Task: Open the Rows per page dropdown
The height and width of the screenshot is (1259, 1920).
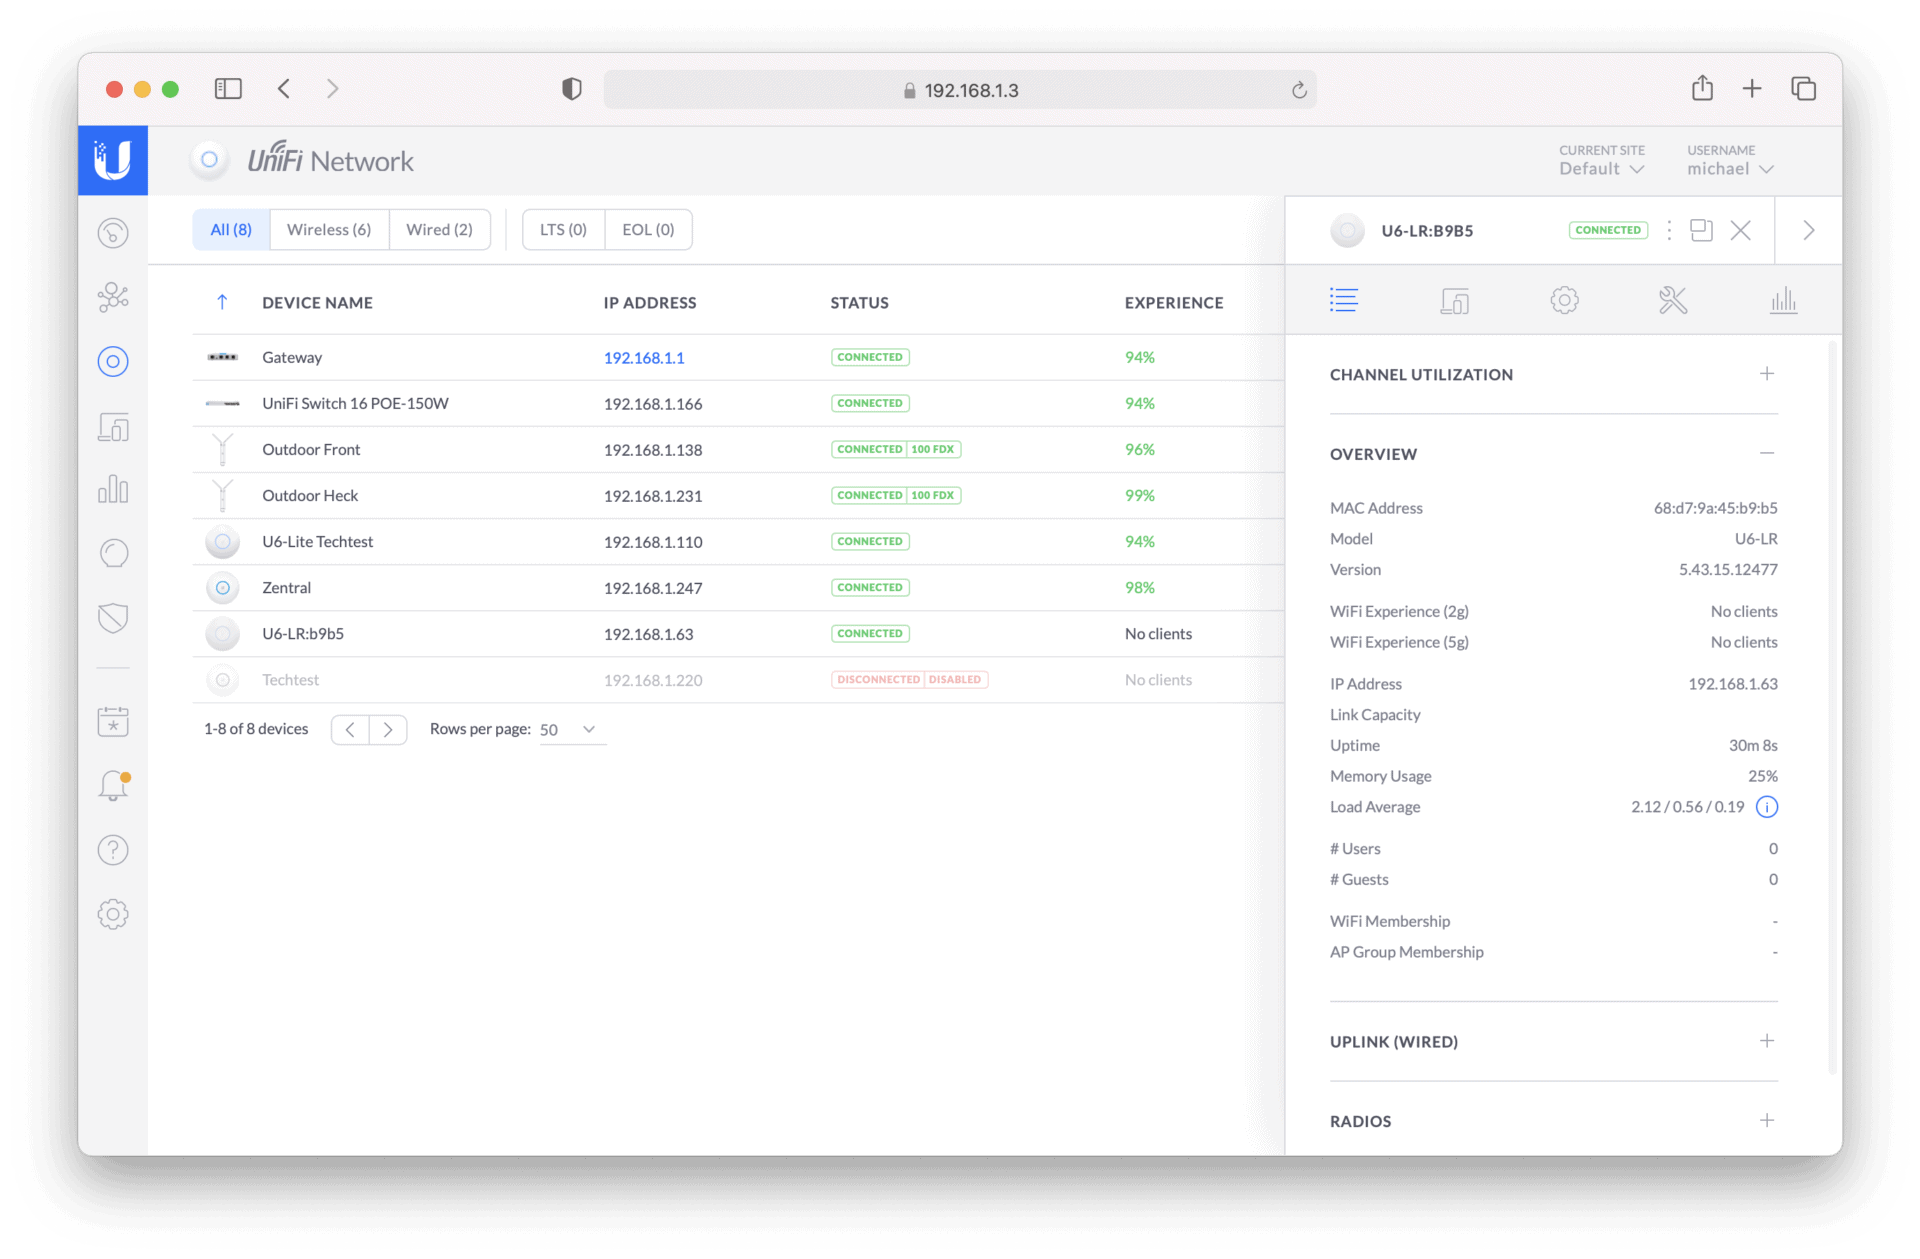Action: 570,730
